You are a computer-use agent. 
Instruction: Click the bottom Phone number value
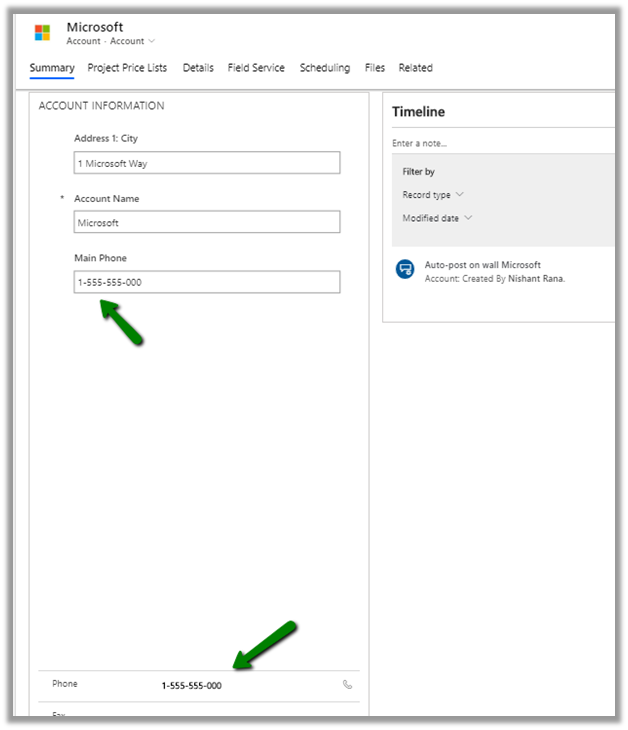coord(191,686)
